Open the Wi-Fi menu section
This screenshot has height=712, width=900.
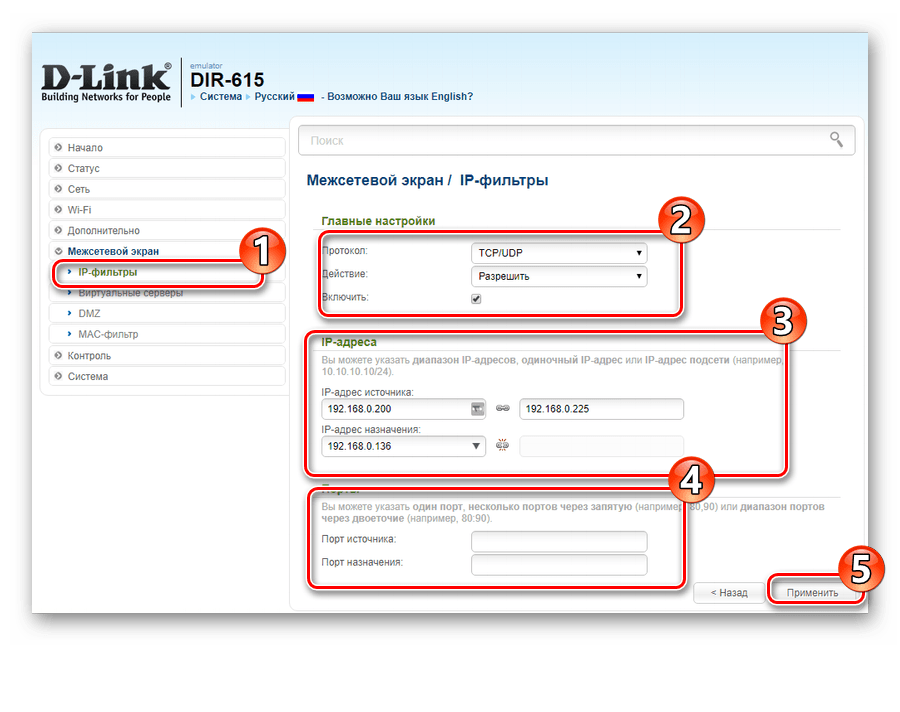click(167, 210)
